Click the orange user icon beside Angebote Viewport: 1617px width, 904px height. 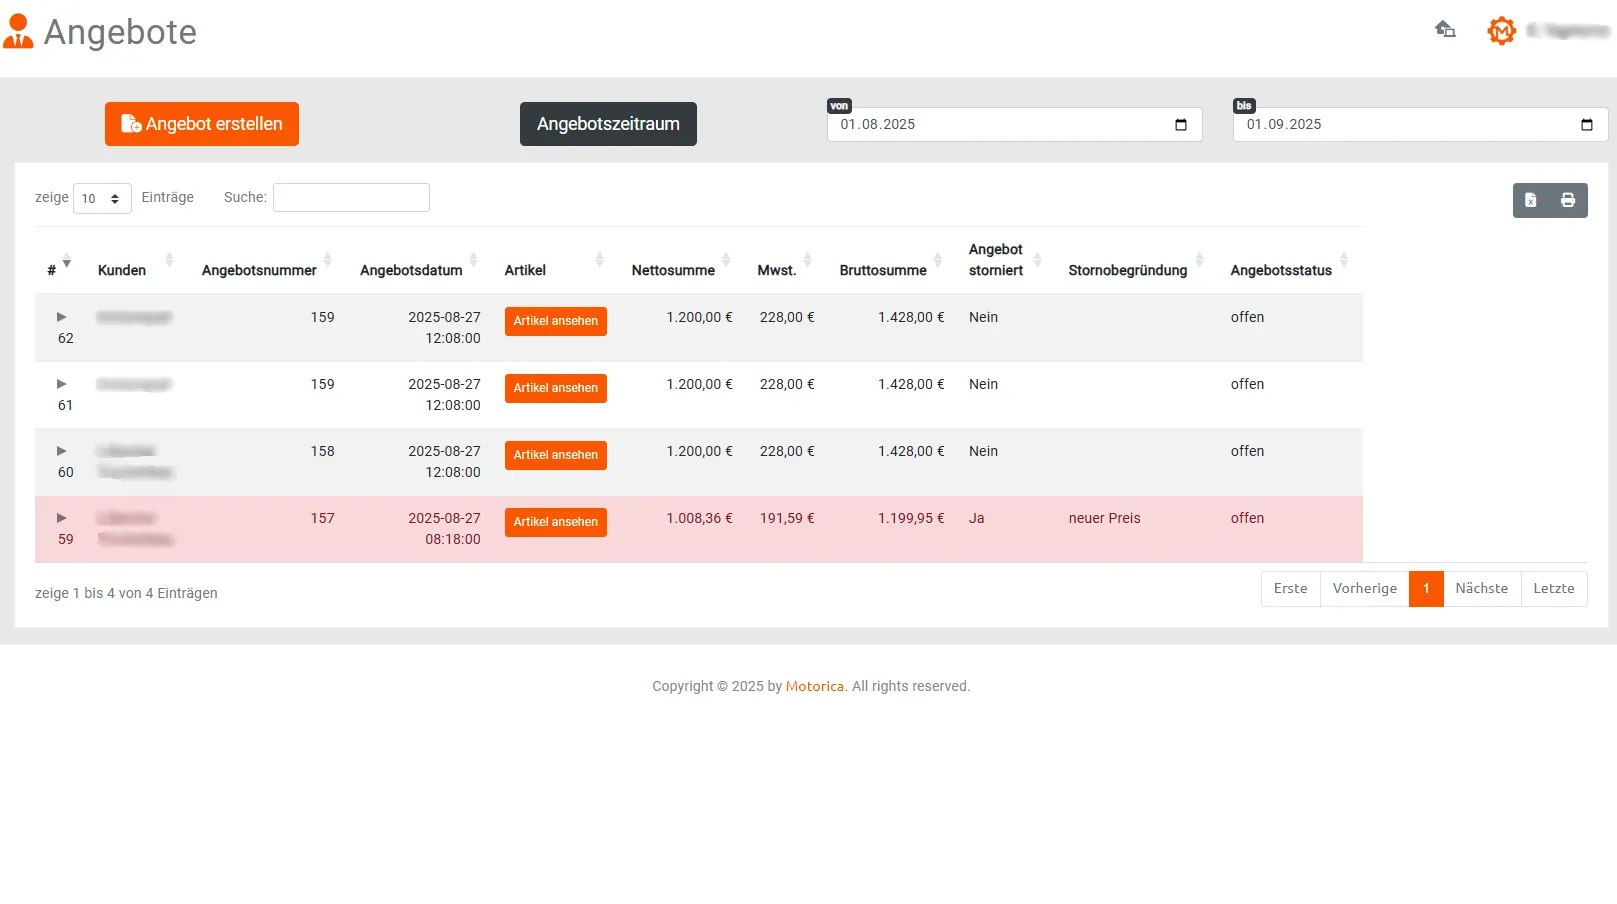[x=18, y=32]
